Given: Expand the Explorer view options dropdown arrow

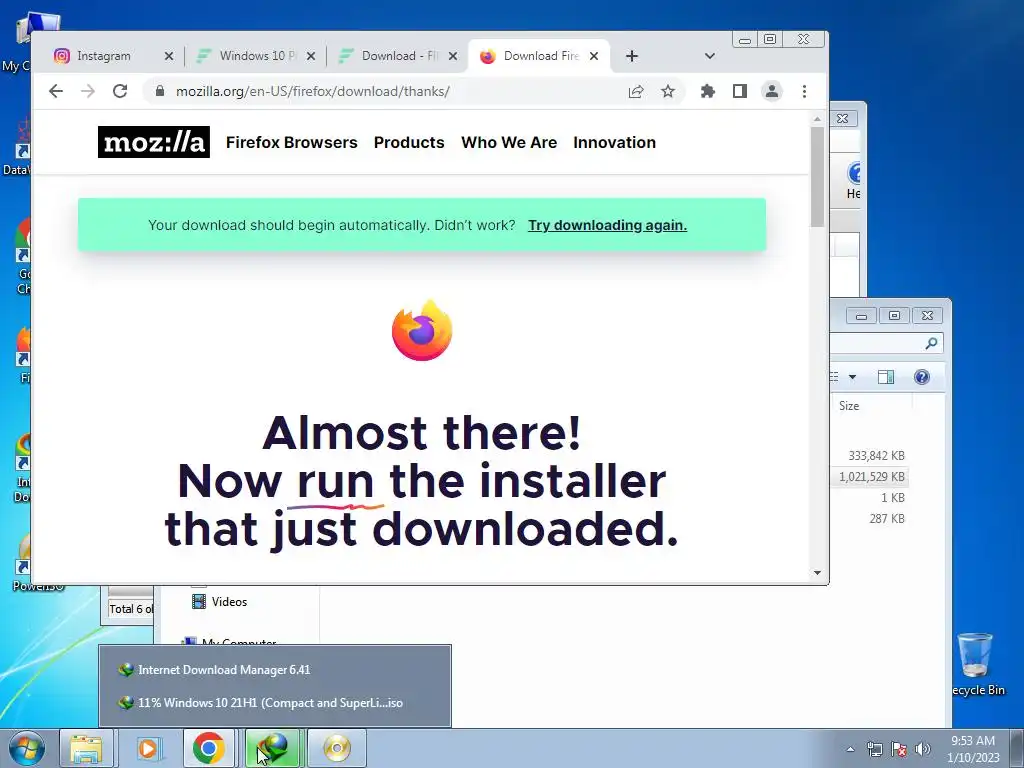Looking at the screenshot, I should (852, 377).
